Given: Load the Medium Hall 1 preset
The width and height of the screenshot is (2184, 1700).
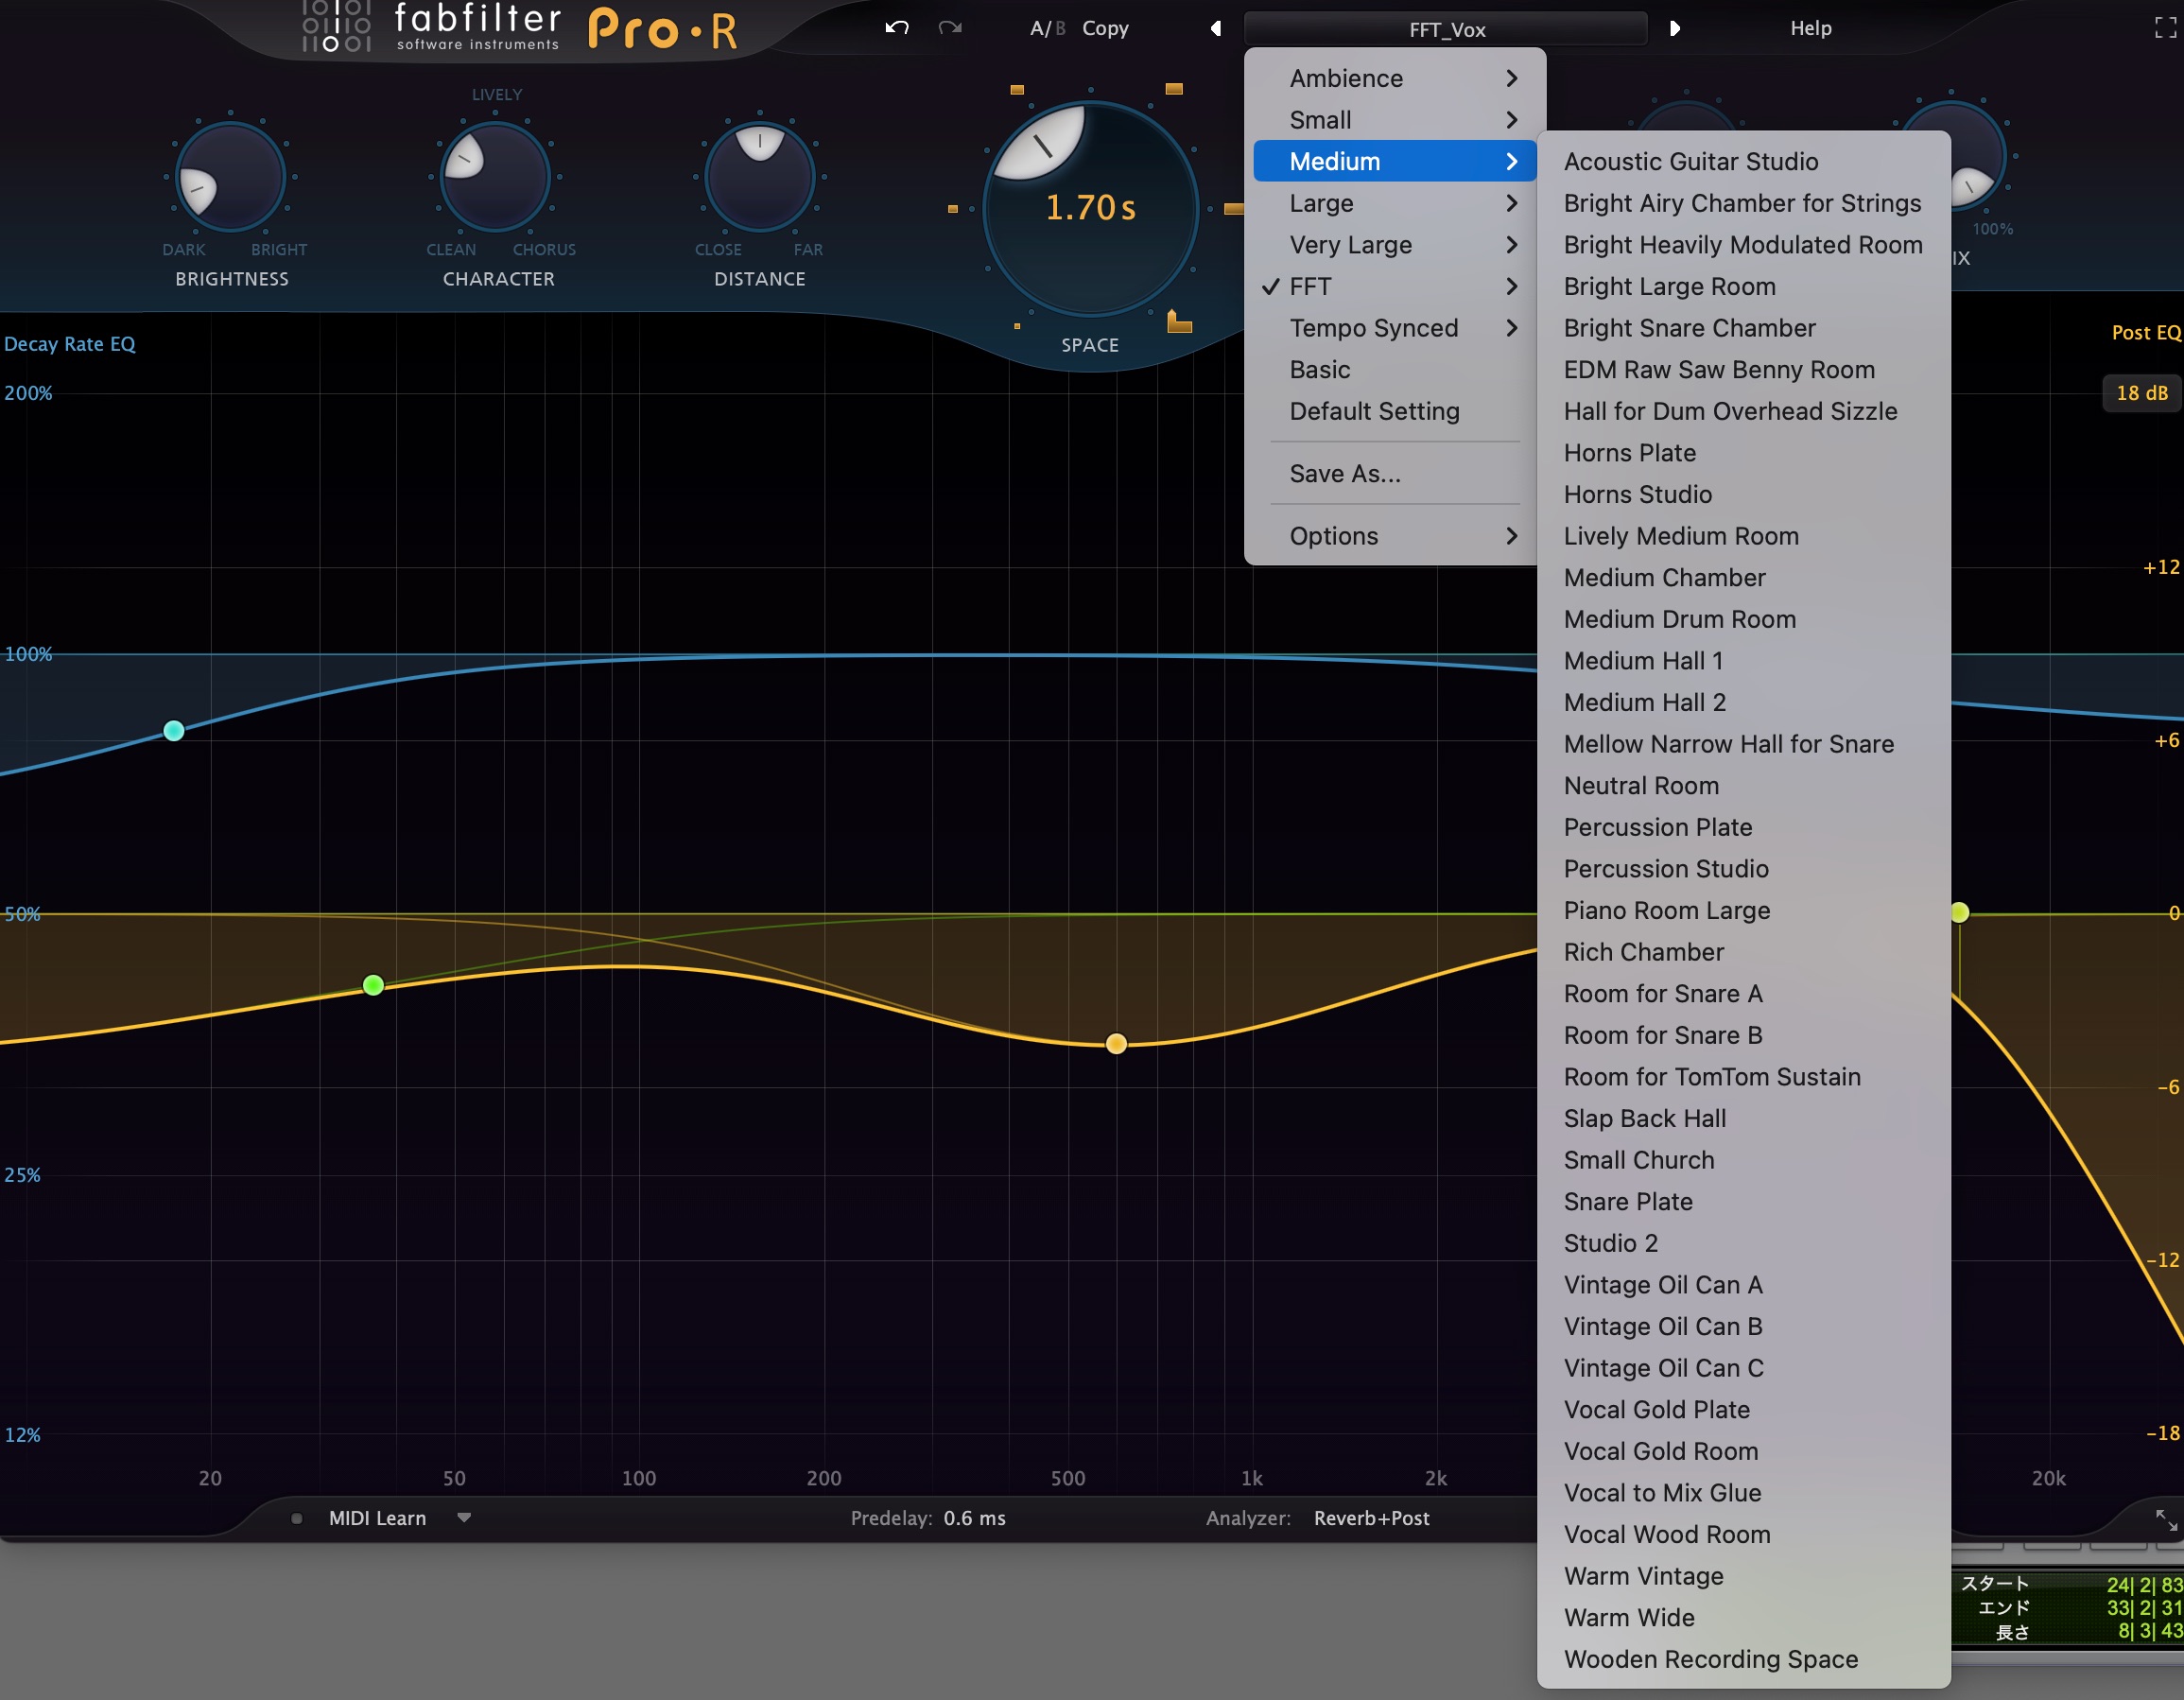Looking at the screenshot, I should point(1743,661).
